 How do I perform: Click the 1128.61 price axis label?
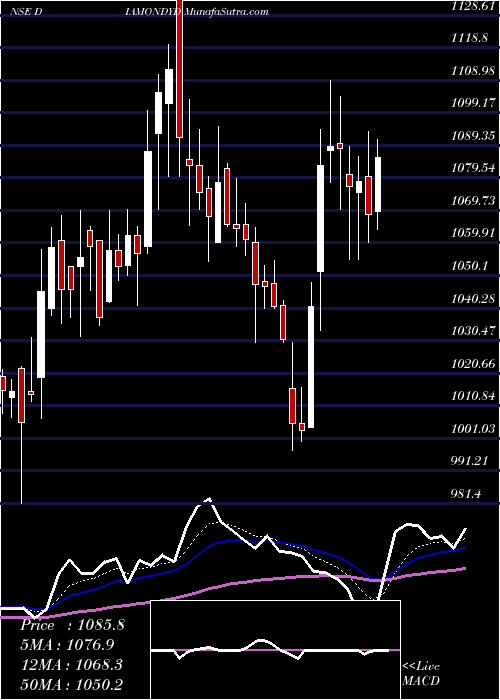click(474, 6)
